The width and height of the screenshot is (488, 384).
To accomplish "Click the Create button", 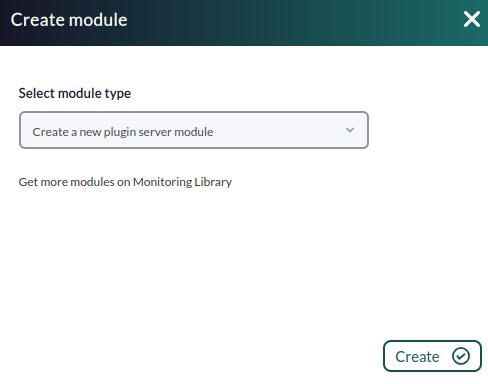I will [x=432, y=356].
